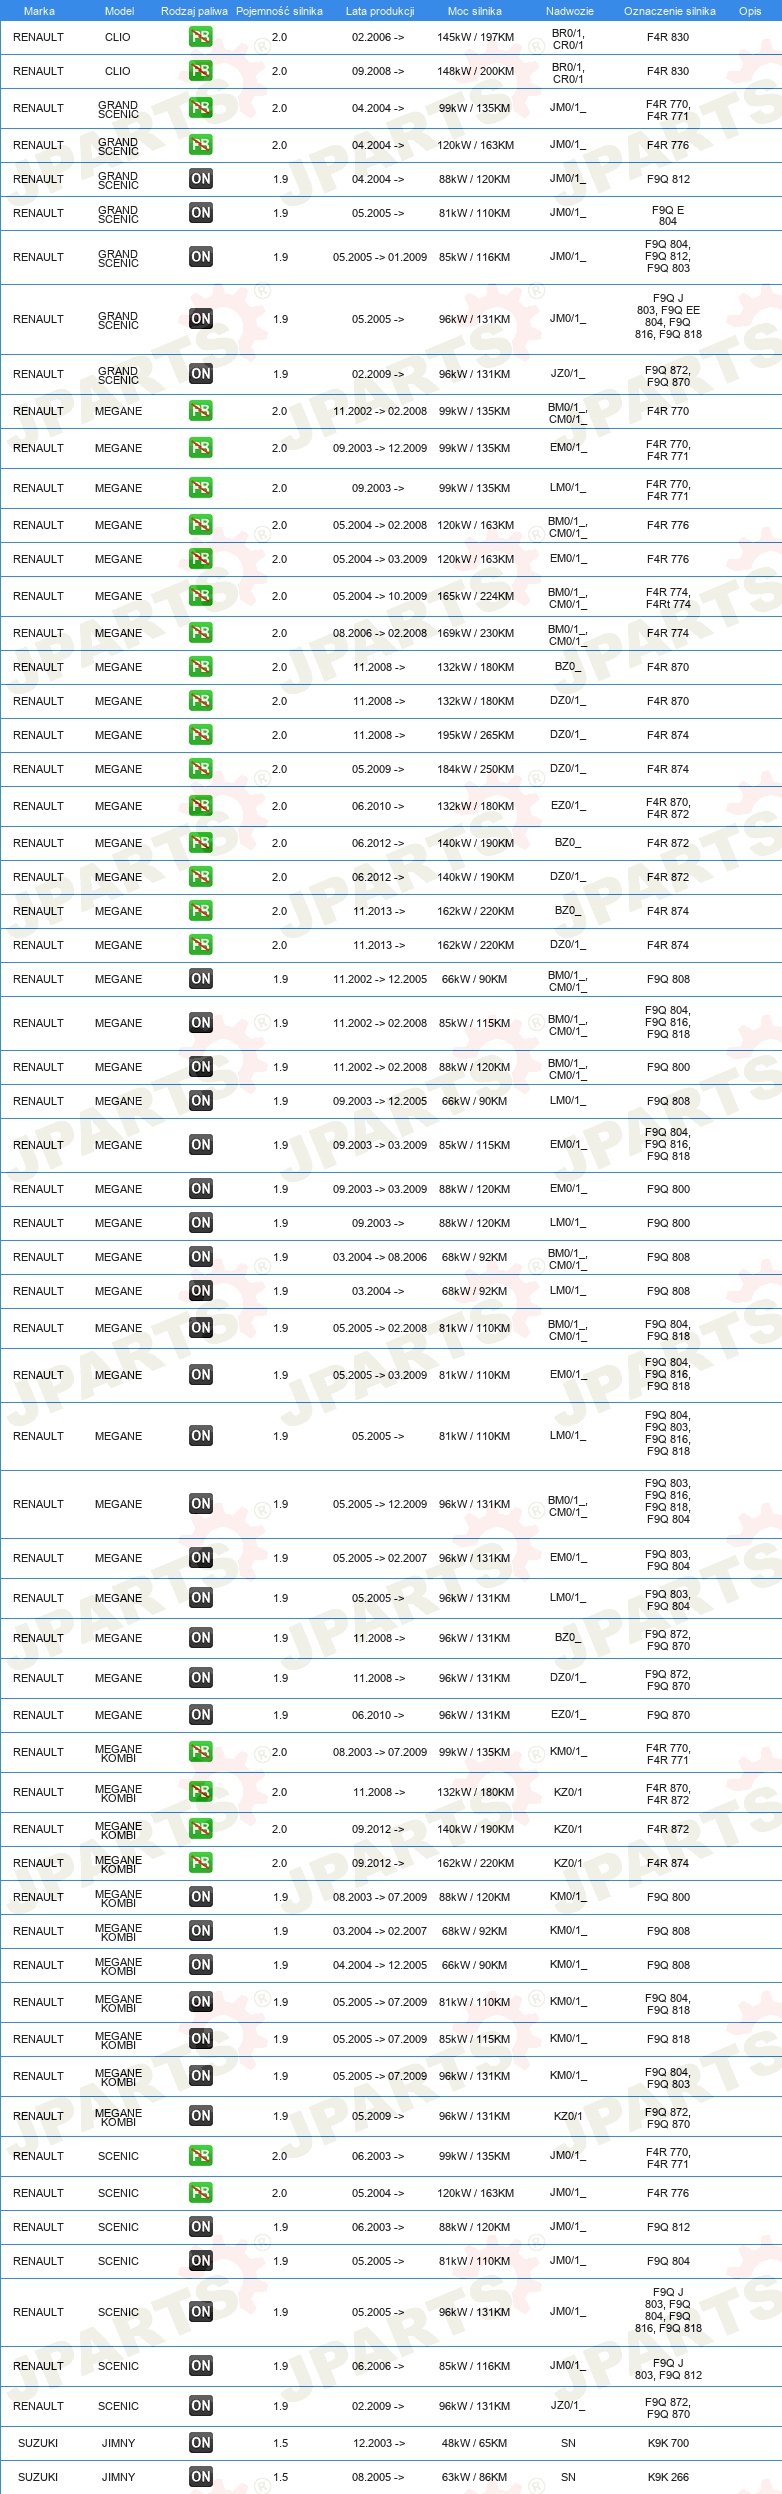Click ON icon in MEGANE 03.2004 -> 08.2006 row

coord(201,1257)
